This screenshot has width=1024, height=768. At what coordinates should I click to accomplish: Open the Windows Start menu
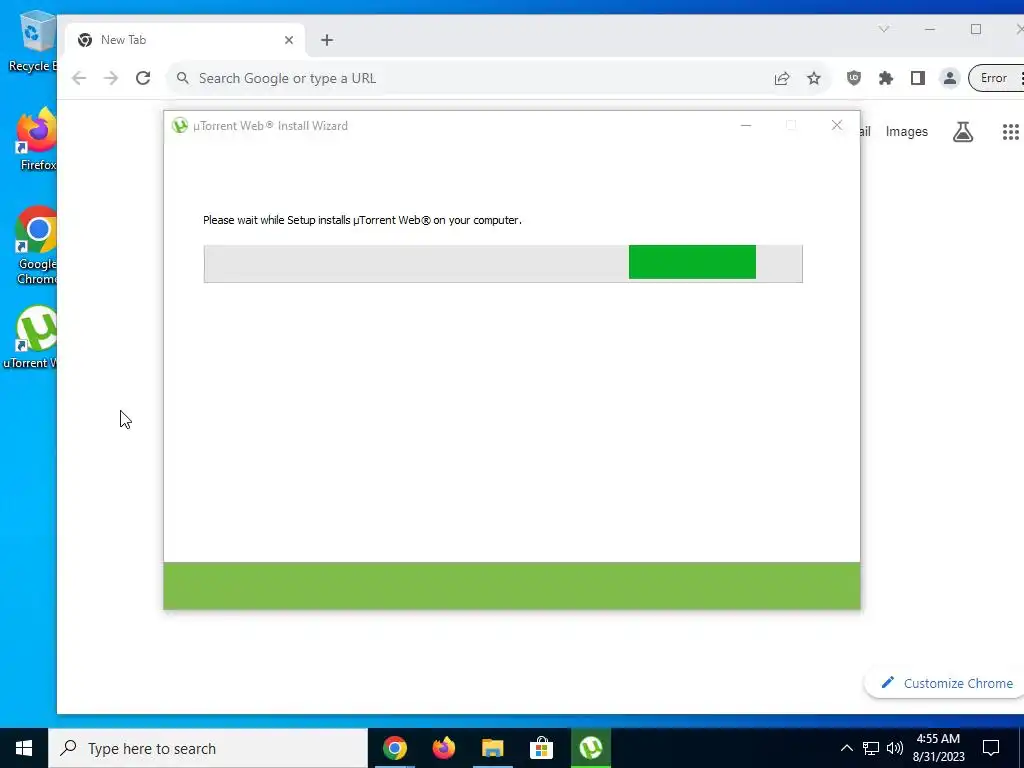coord(24,748)
